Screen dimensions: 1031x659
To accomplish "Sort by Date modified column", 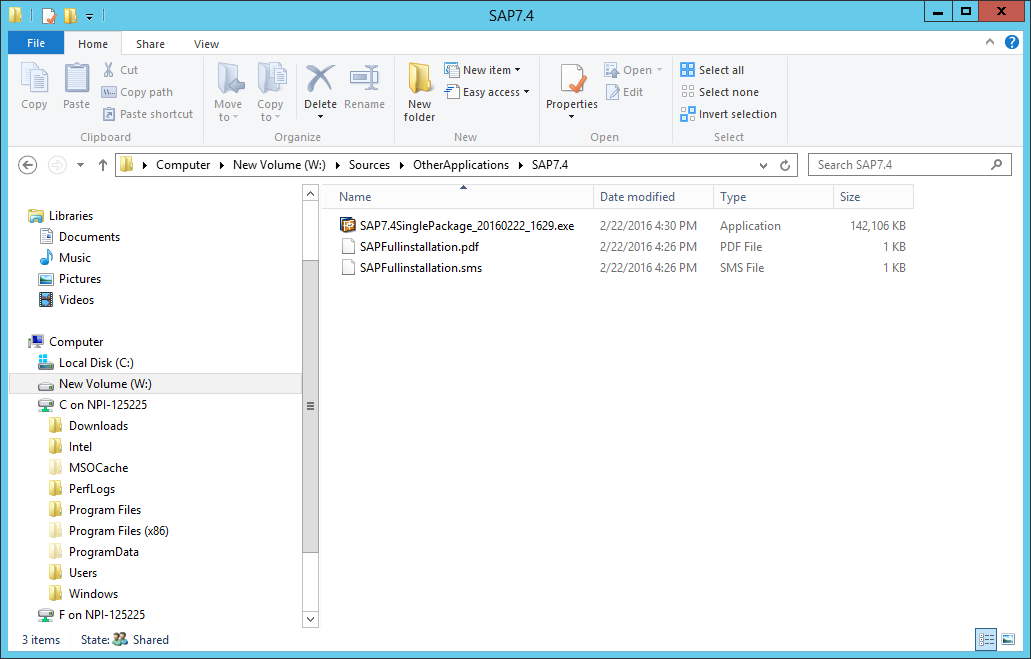I will click(653, 197).
